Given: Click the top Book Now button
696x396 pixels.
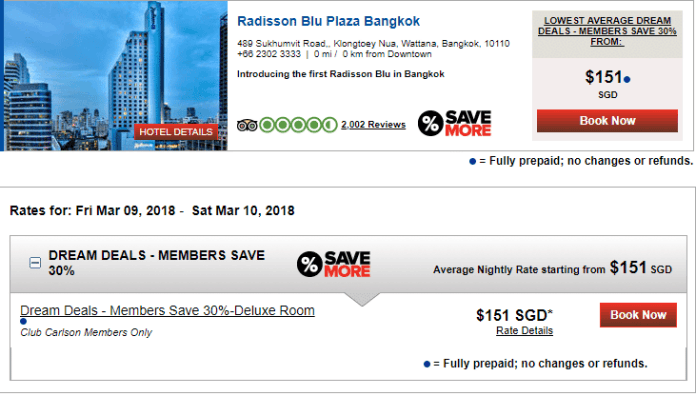Looking at the screenshot, I should point(607,121).
